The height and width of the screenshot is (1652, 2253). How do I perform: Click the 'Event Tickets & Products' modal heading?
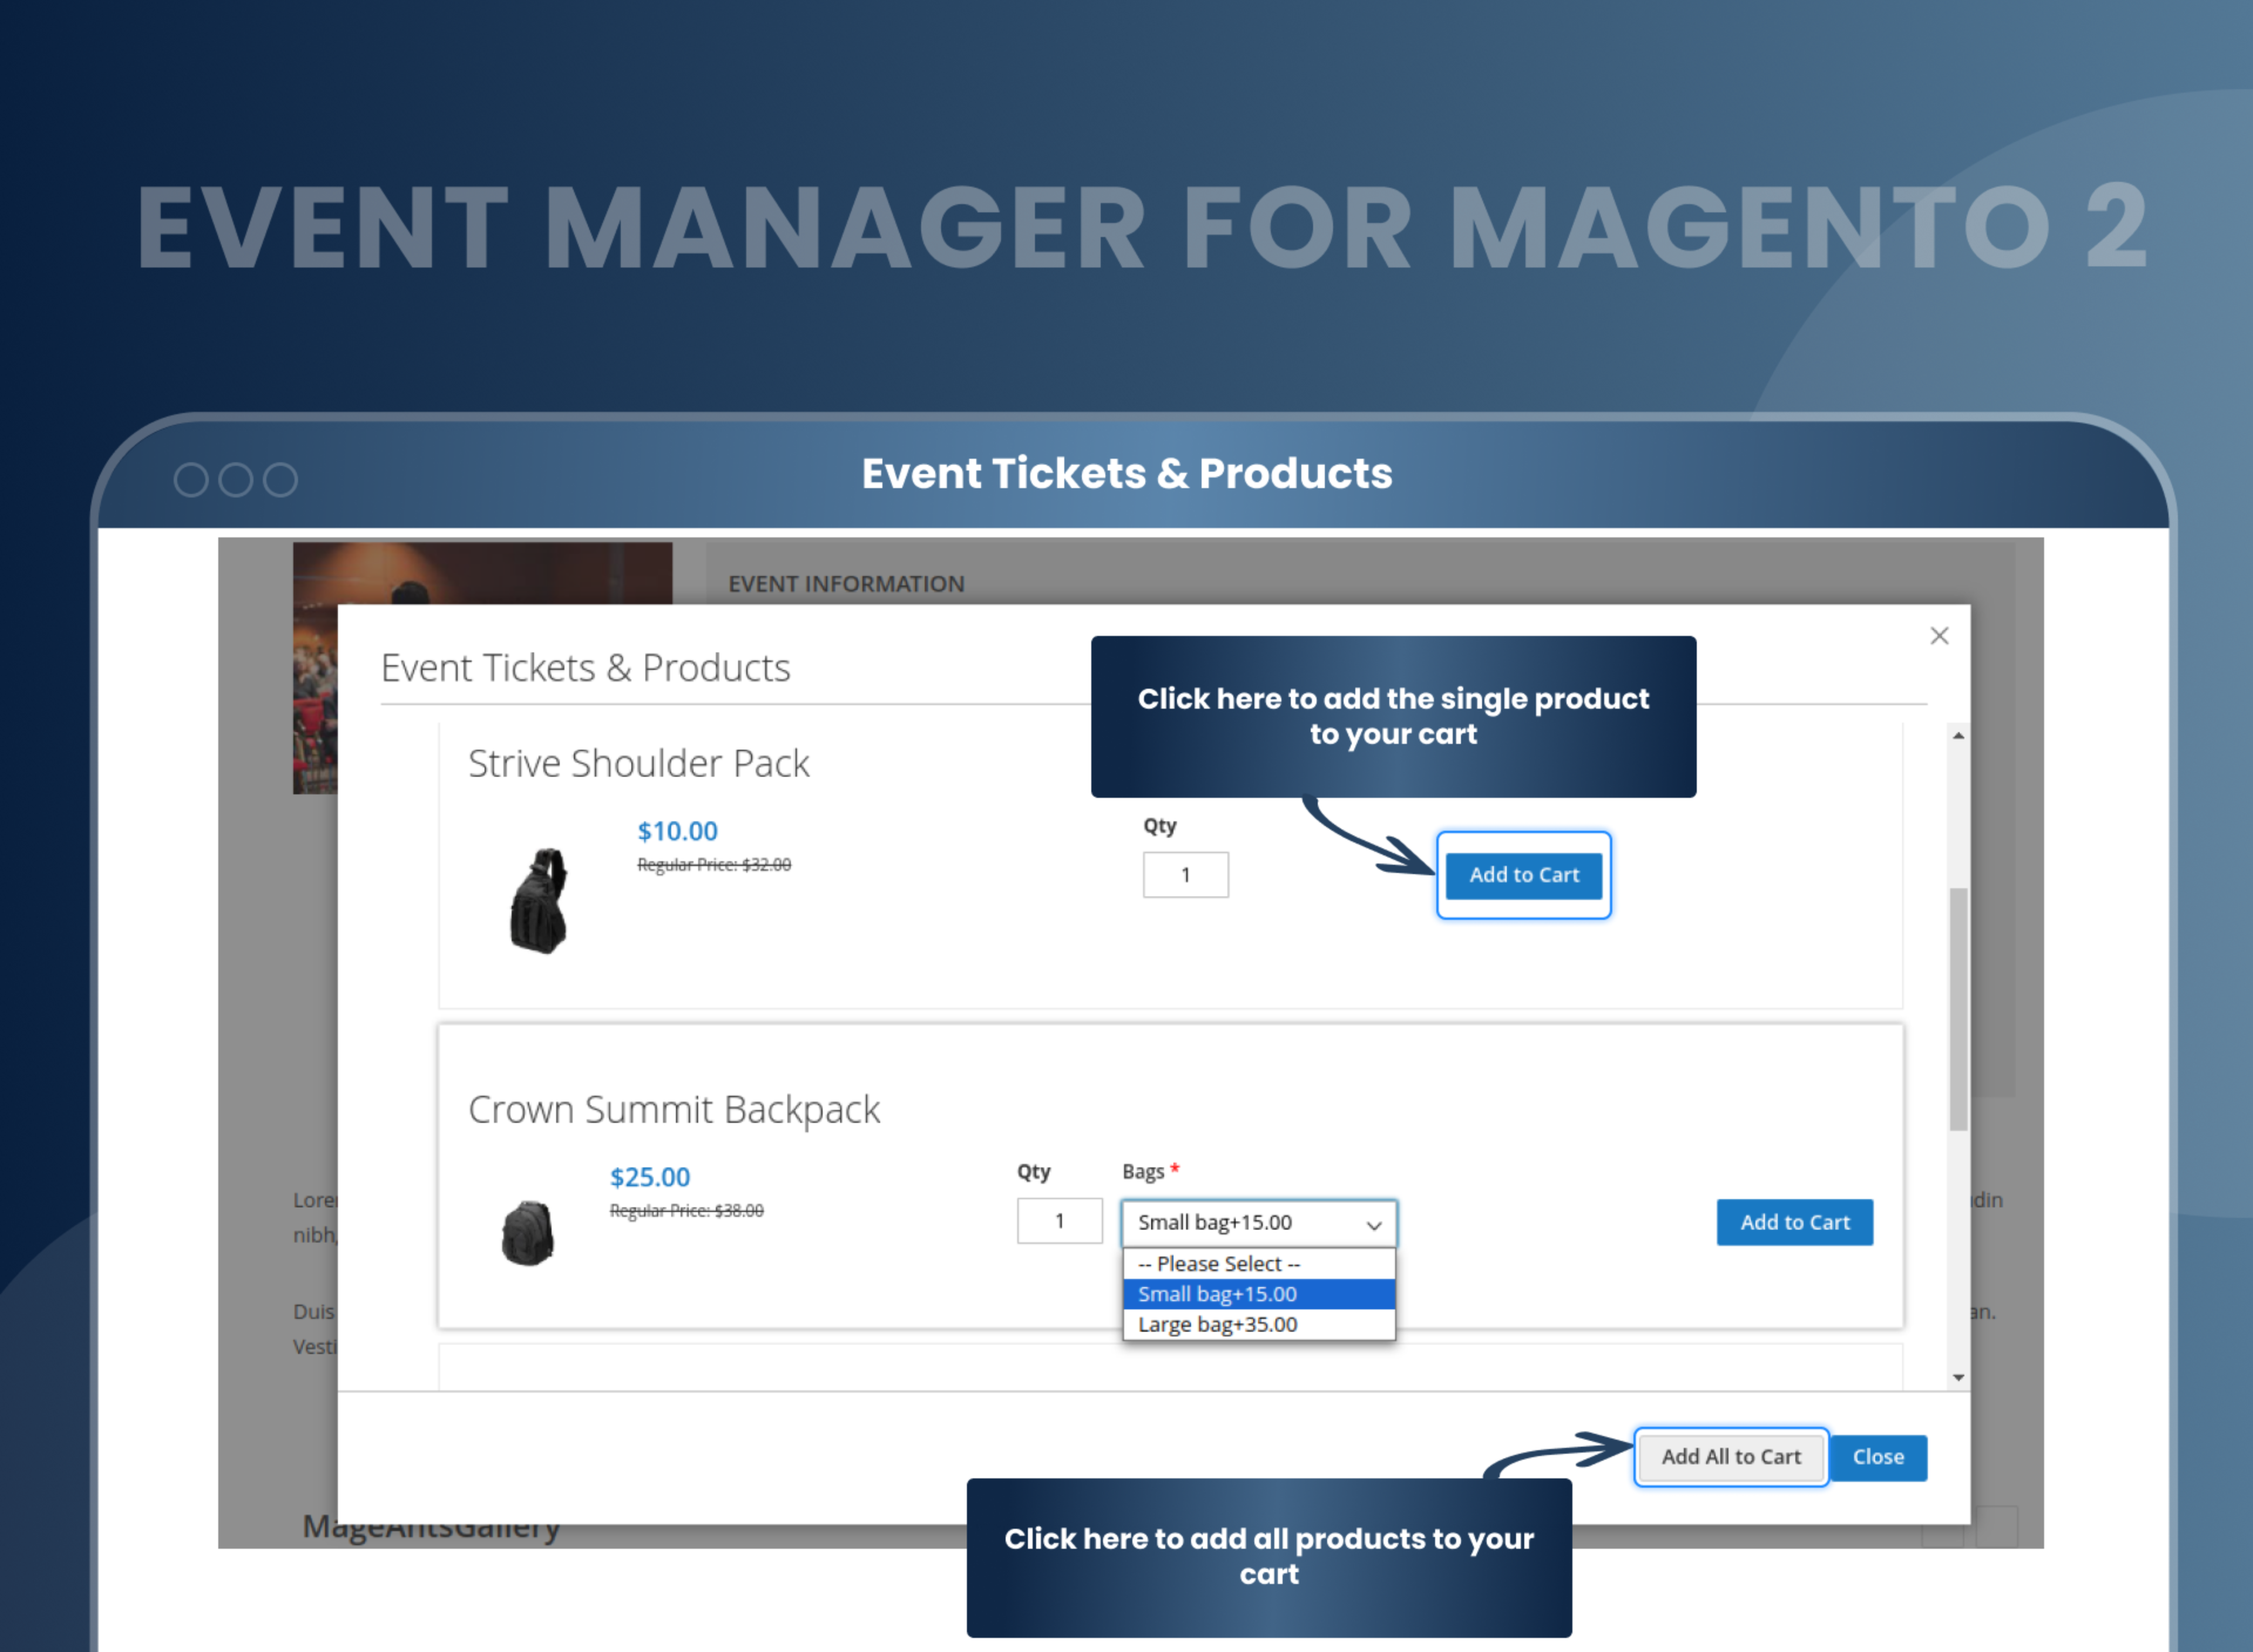585,668
